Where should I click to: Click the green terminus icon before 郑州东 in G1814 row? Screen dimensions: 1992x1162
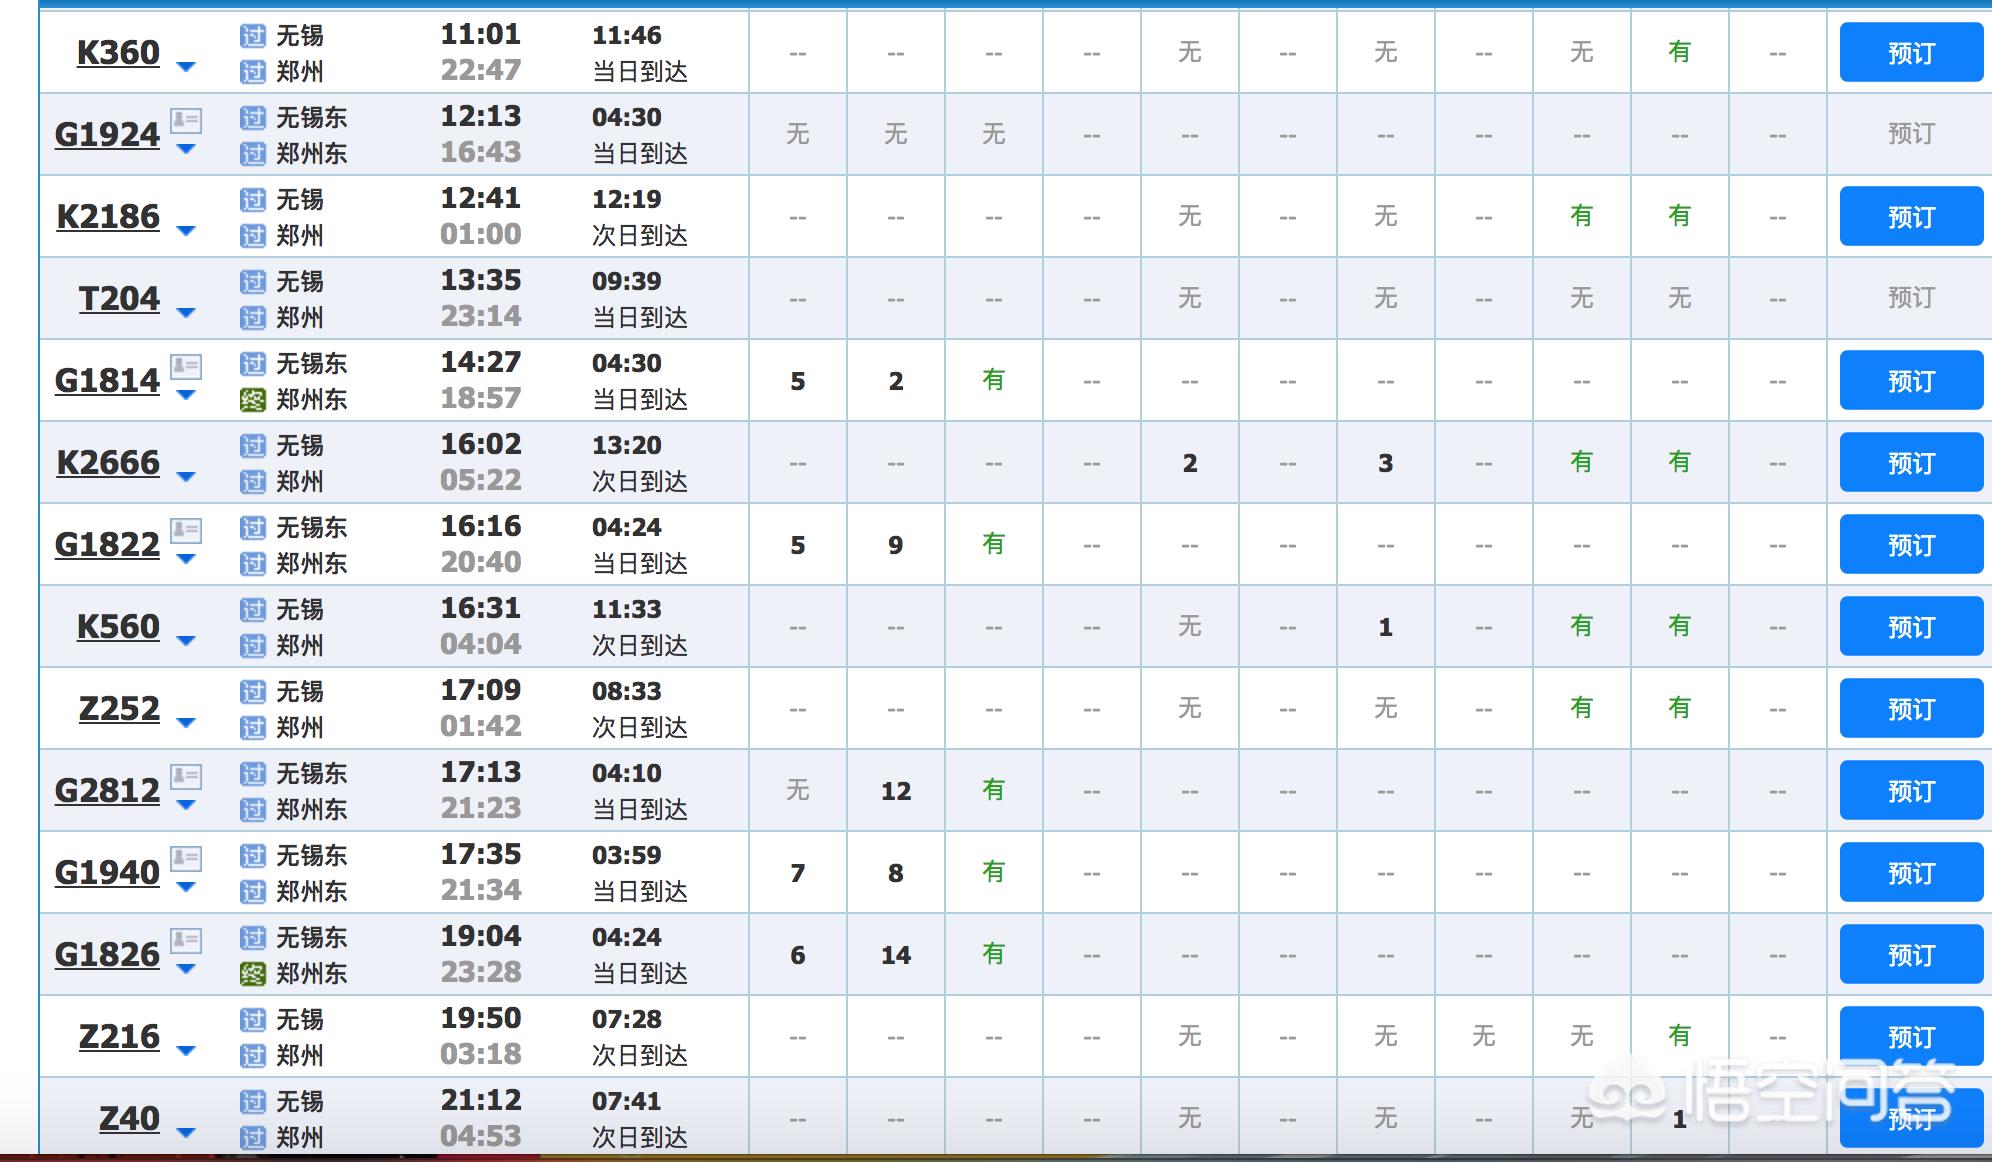[253, 400]
